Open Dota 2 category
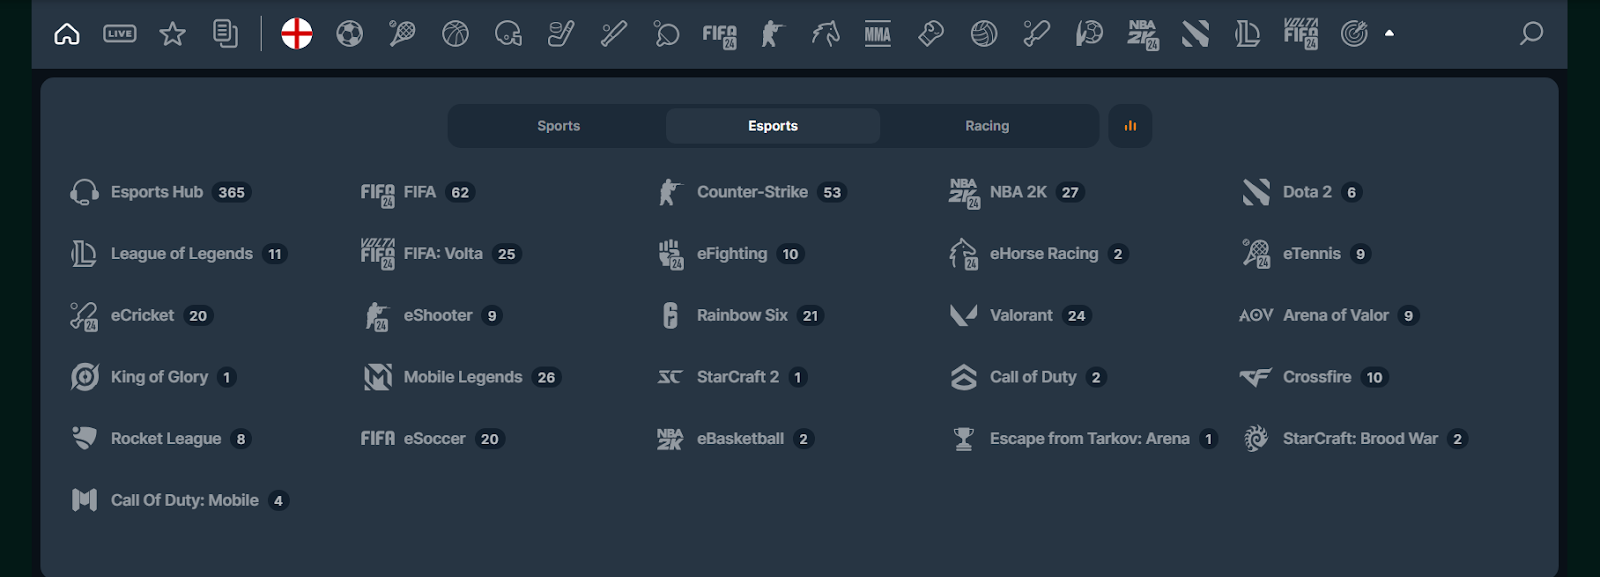Image resolution: width=1600 pixels, height=577 pixels. 1301,192
